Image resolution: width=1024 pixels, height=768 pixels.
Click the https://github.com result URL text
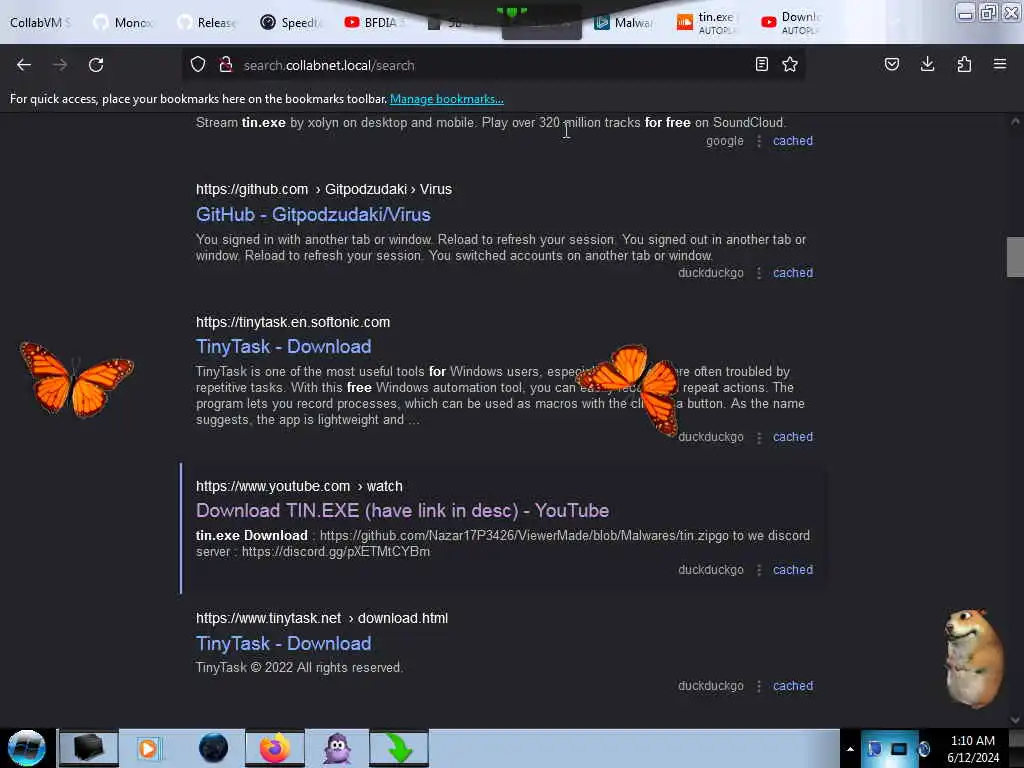click(324, 189)
